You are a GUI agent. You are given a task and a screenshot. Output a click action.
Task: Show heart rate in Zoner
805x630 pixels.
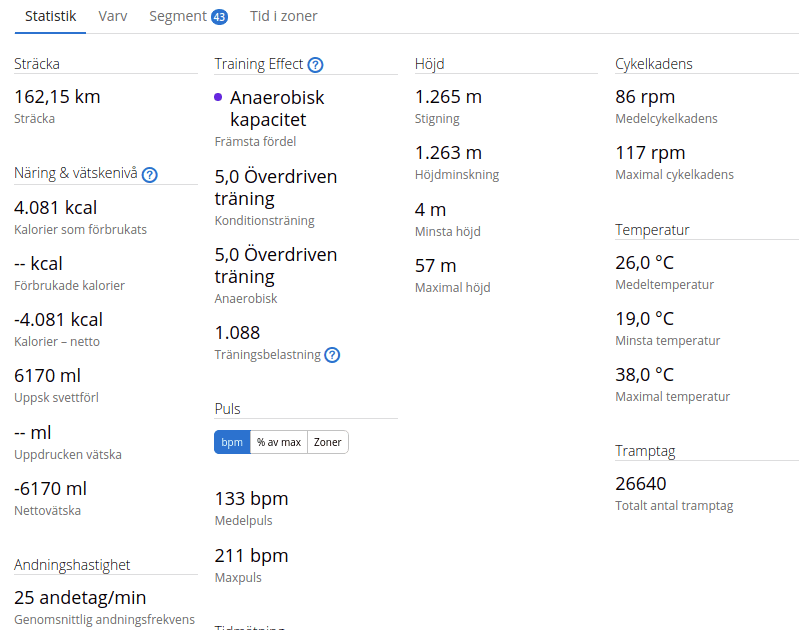327,442
